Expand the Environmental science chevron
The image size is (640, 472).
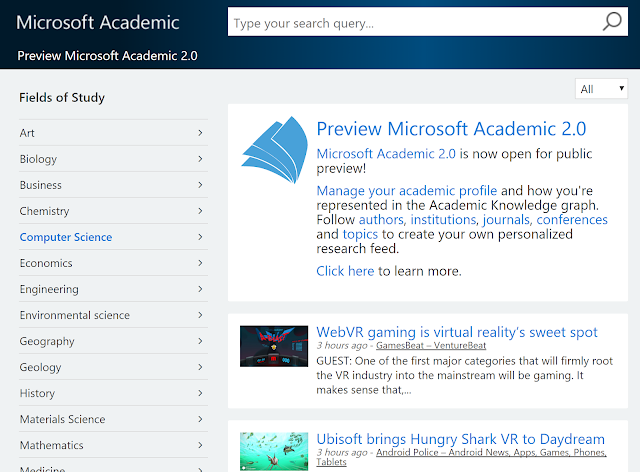coord(200,315)
